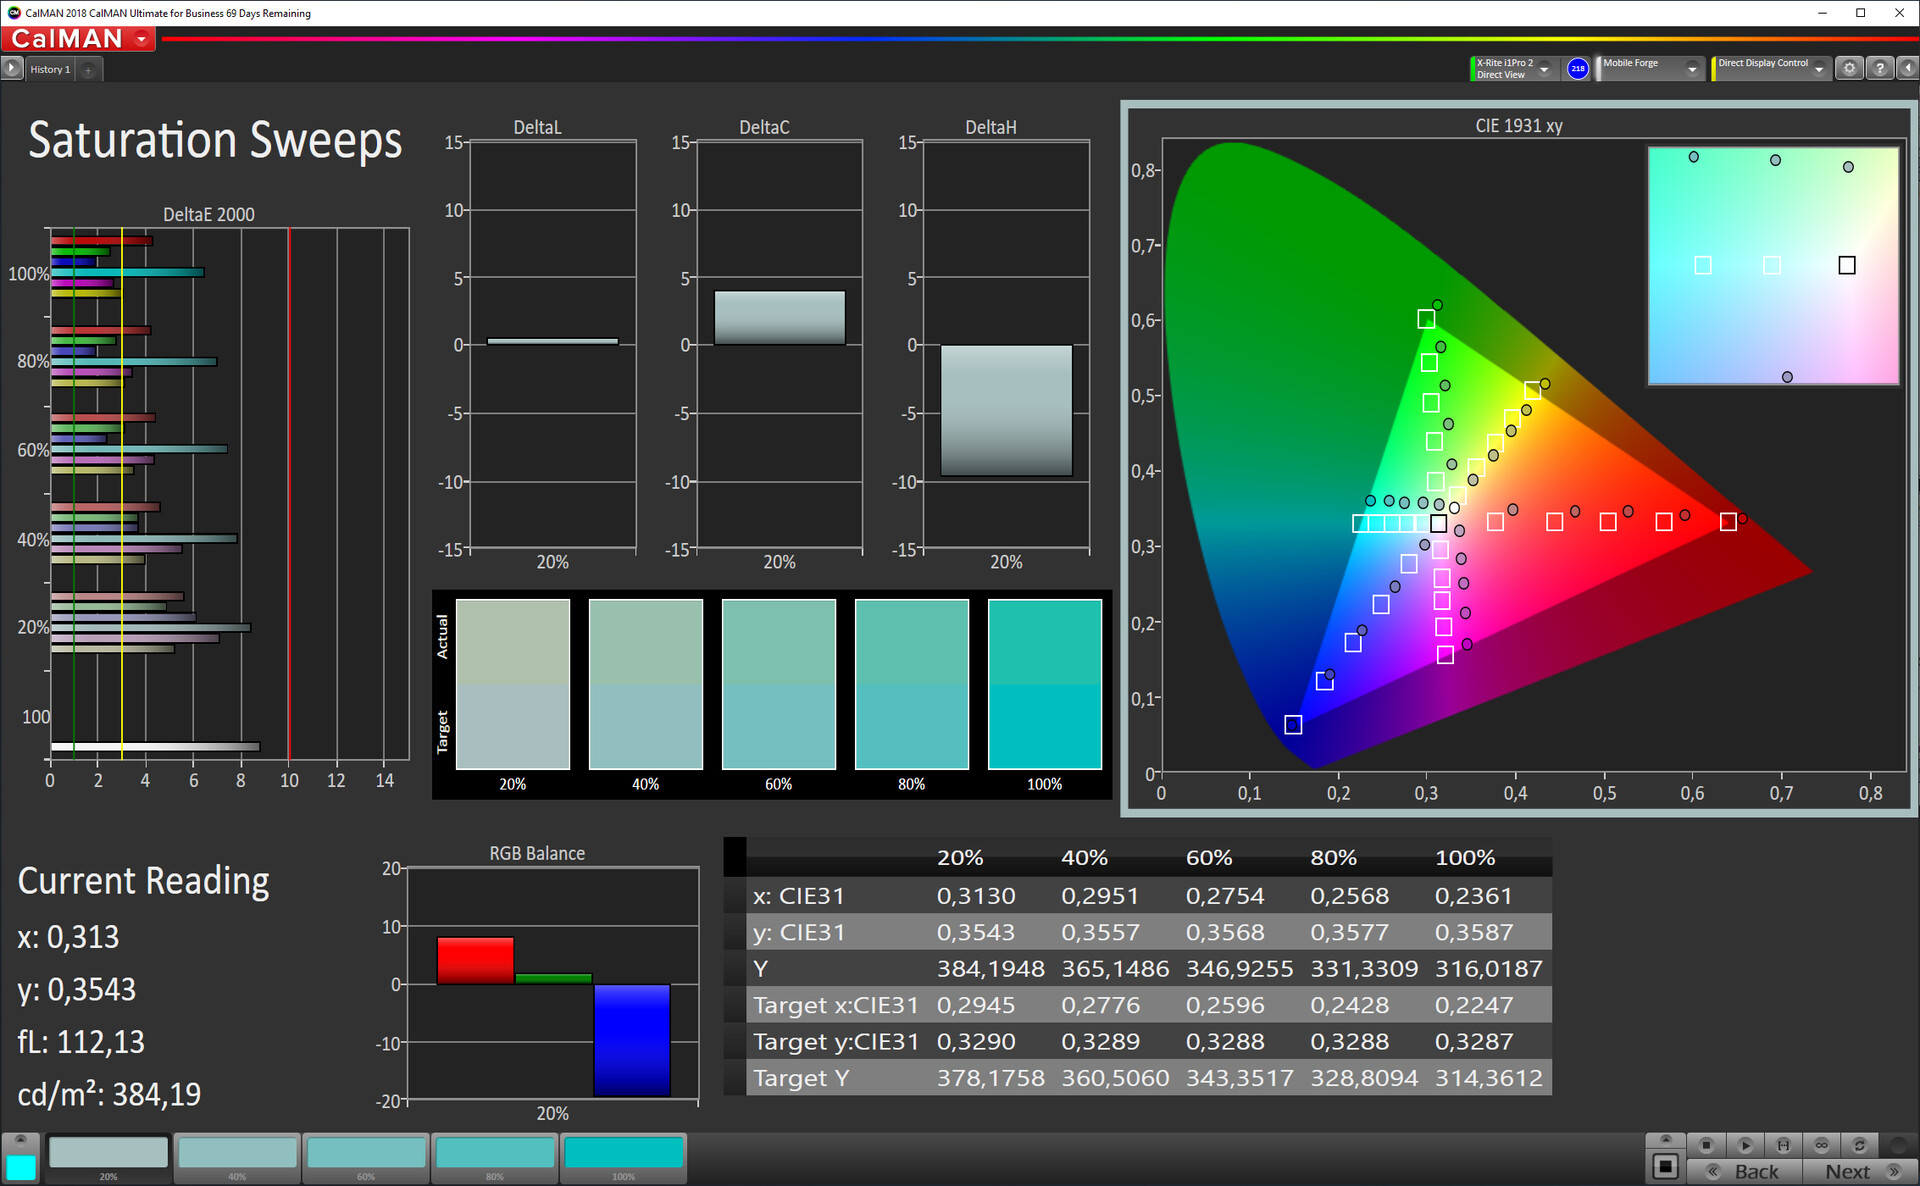Select the 20% cyan patch in bottom strip
Screen dimensions: 1920x1186
click(x=108, y=1158)
